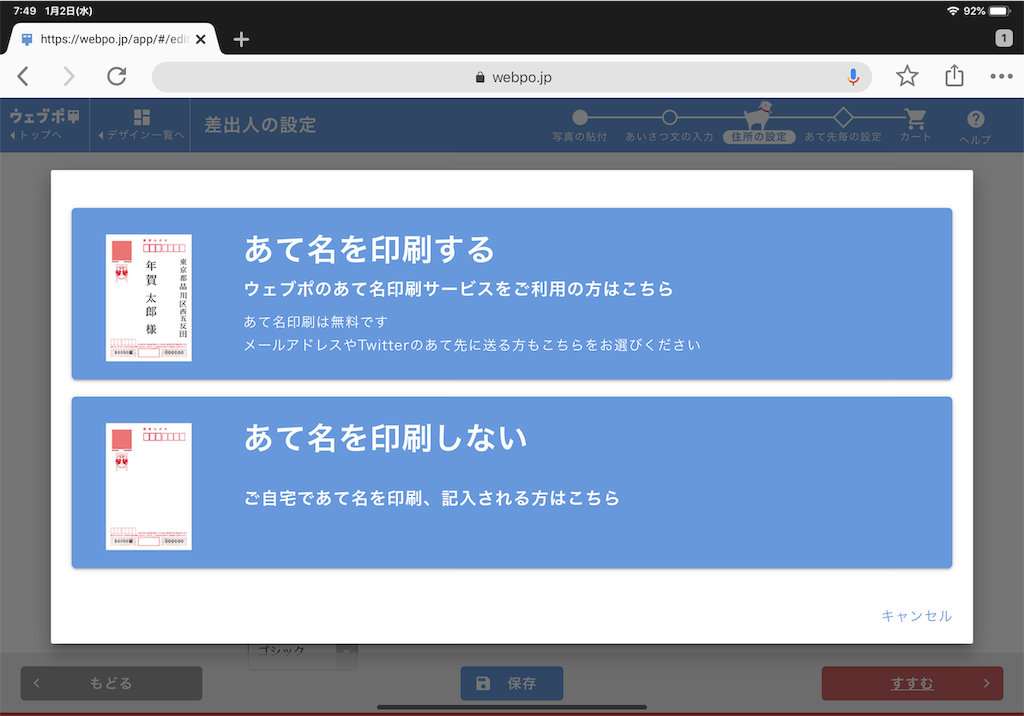
Task: Tap the microphone voice search icon
Action: [852, 76]
